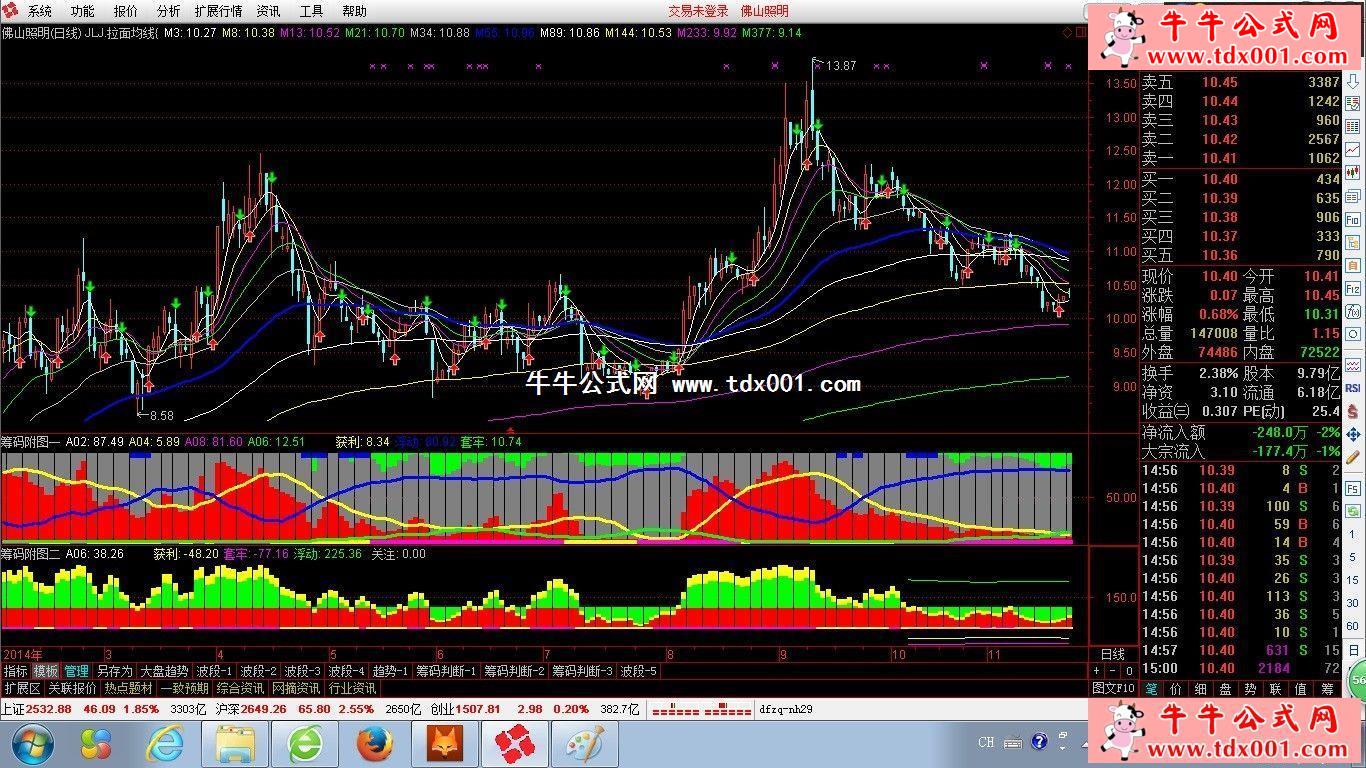
Task: Open Firefox from the Windows taskbar
Action: tap(375, 745)
